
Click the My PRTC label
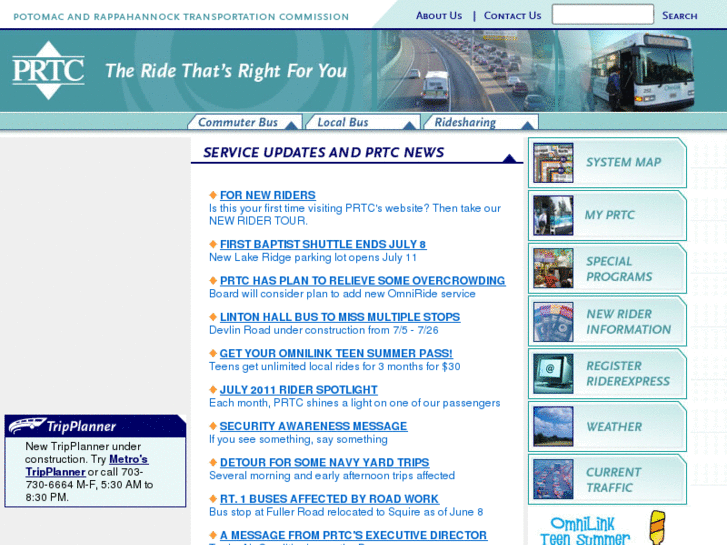pos(609,215)
